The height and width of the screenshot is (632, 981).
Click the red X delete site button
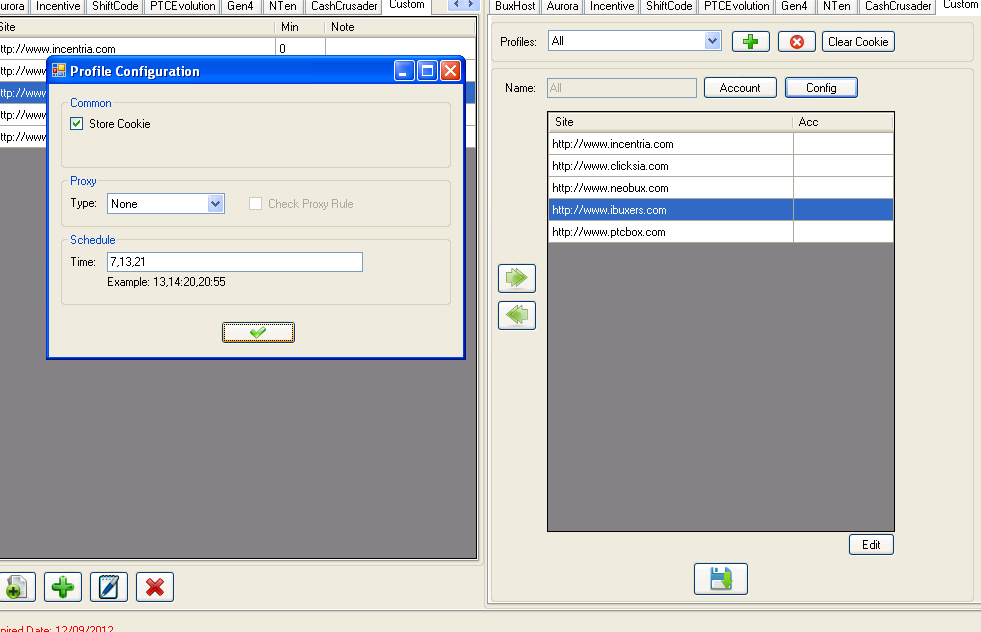(x=155, y=587)
